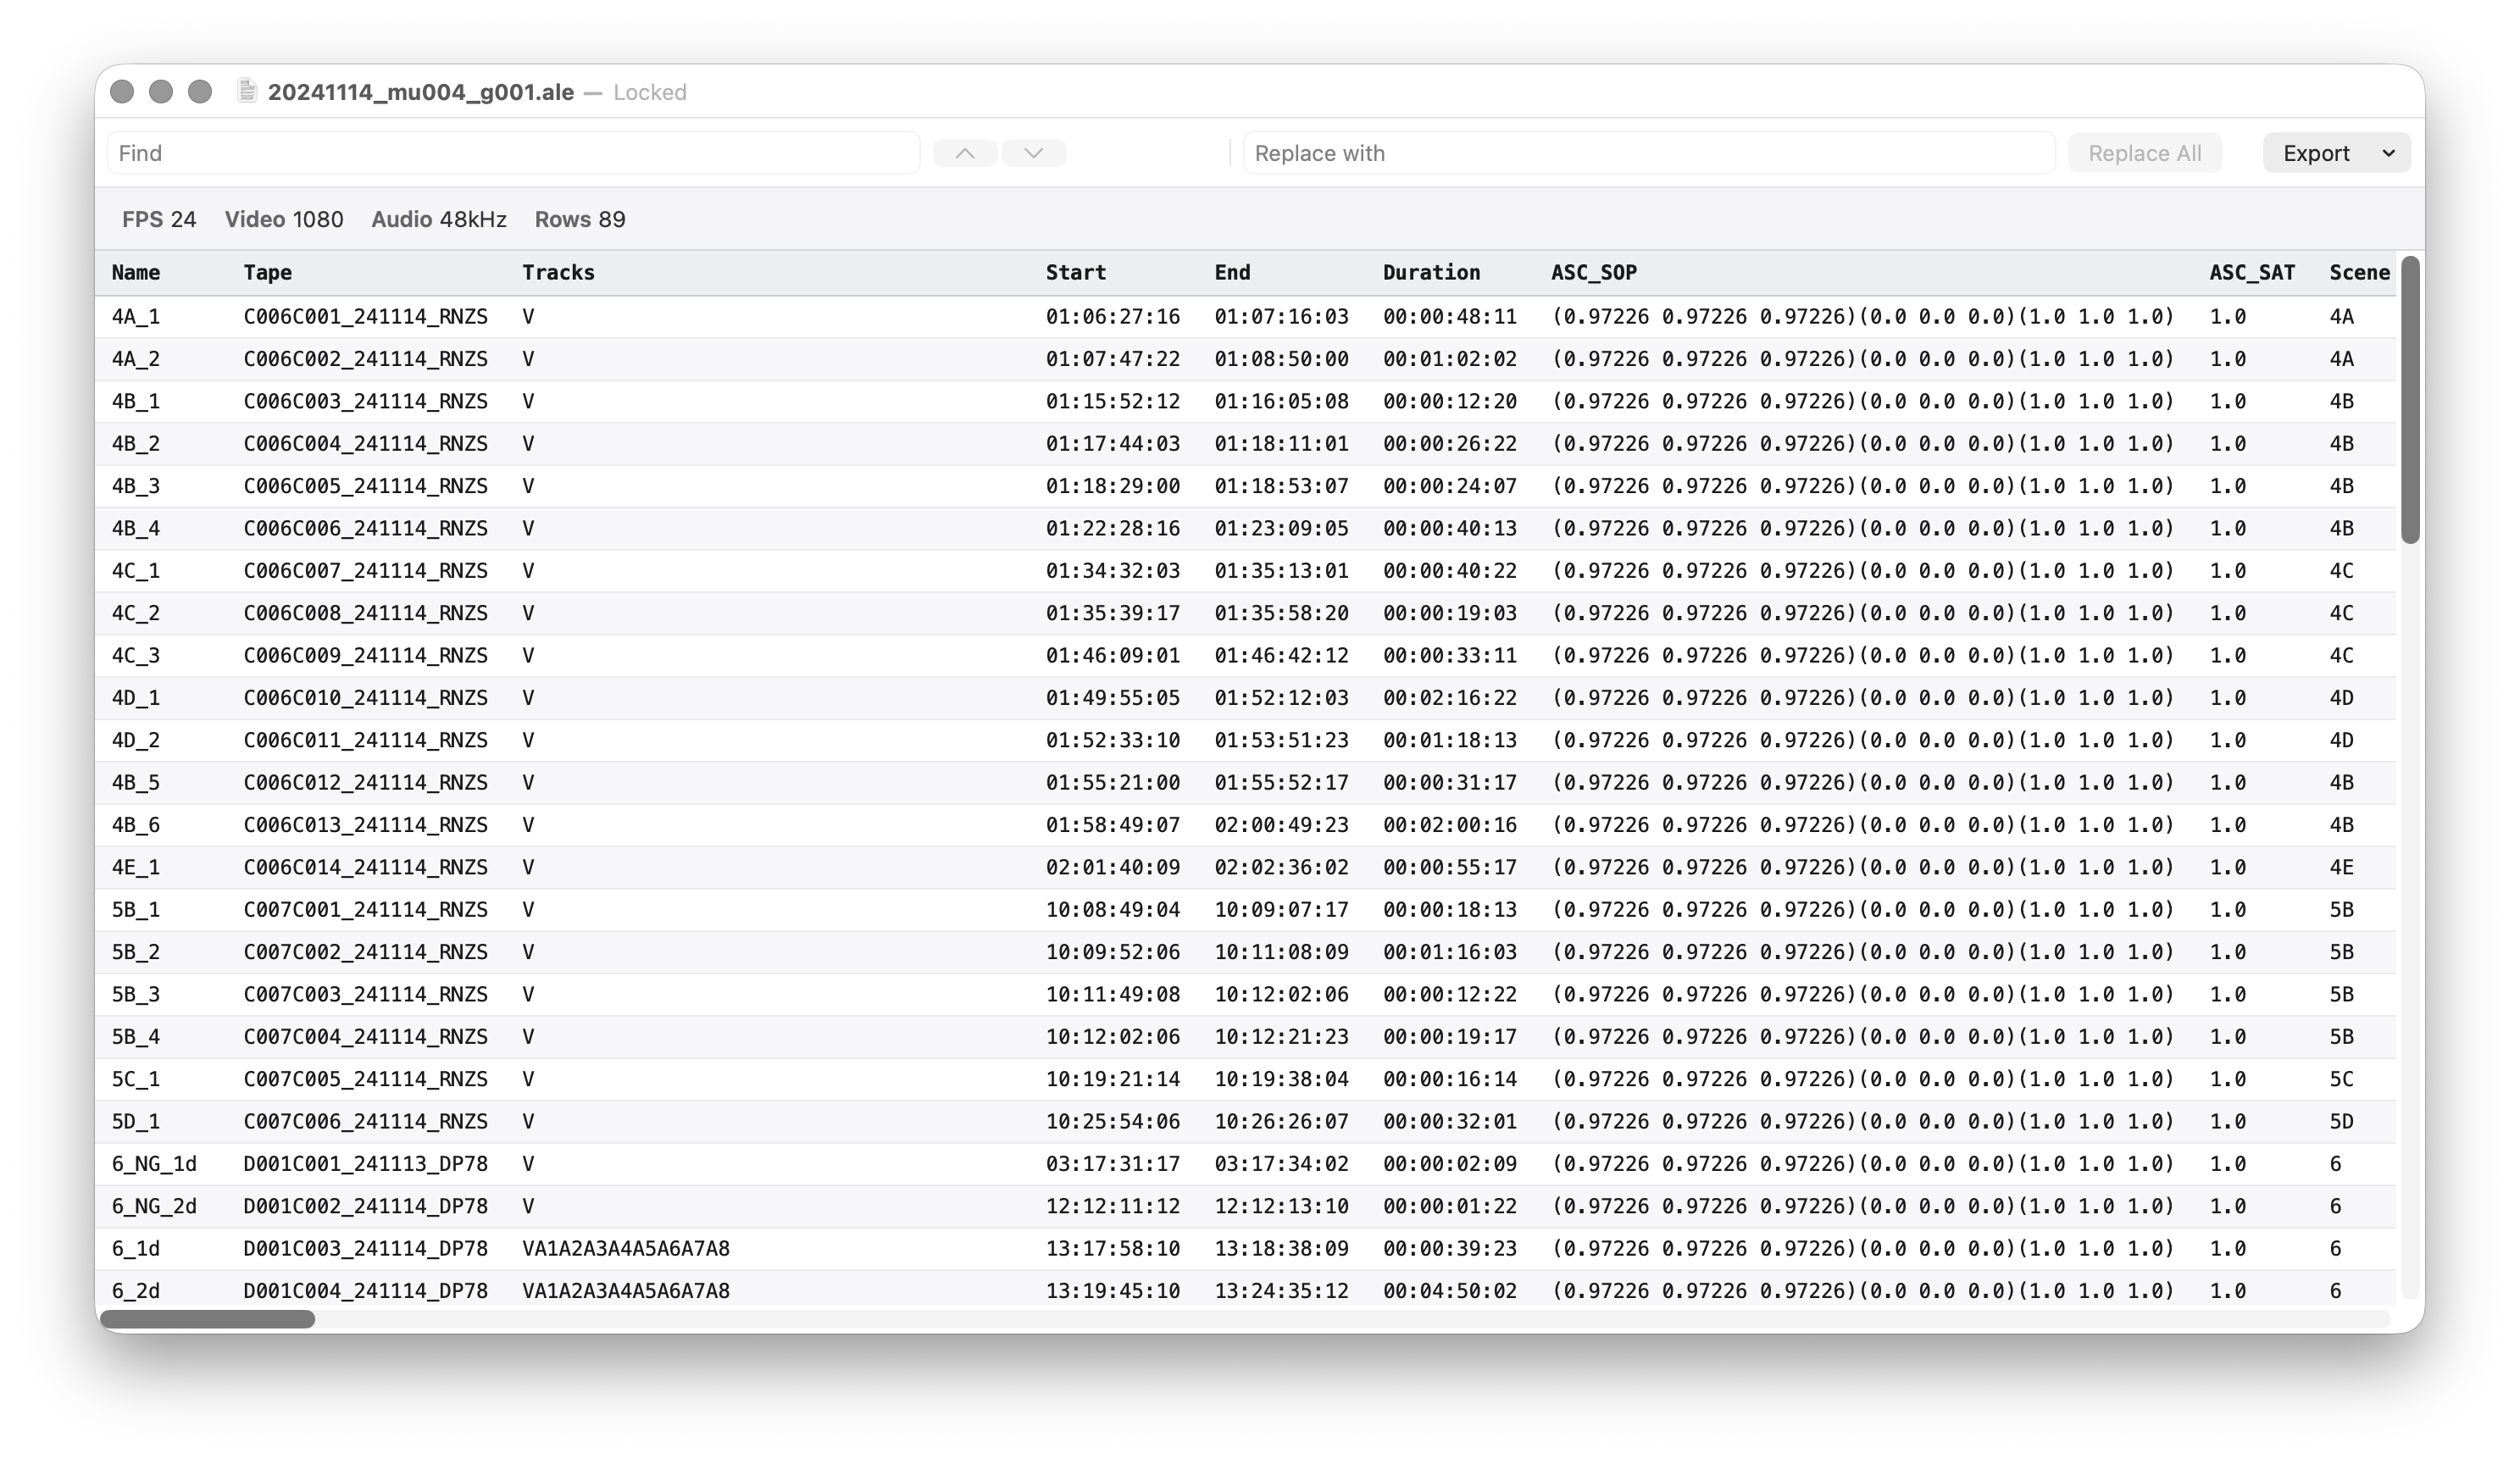Click end timecode 10:11:08:09
The image size is (2520, 1459).
1281,952
